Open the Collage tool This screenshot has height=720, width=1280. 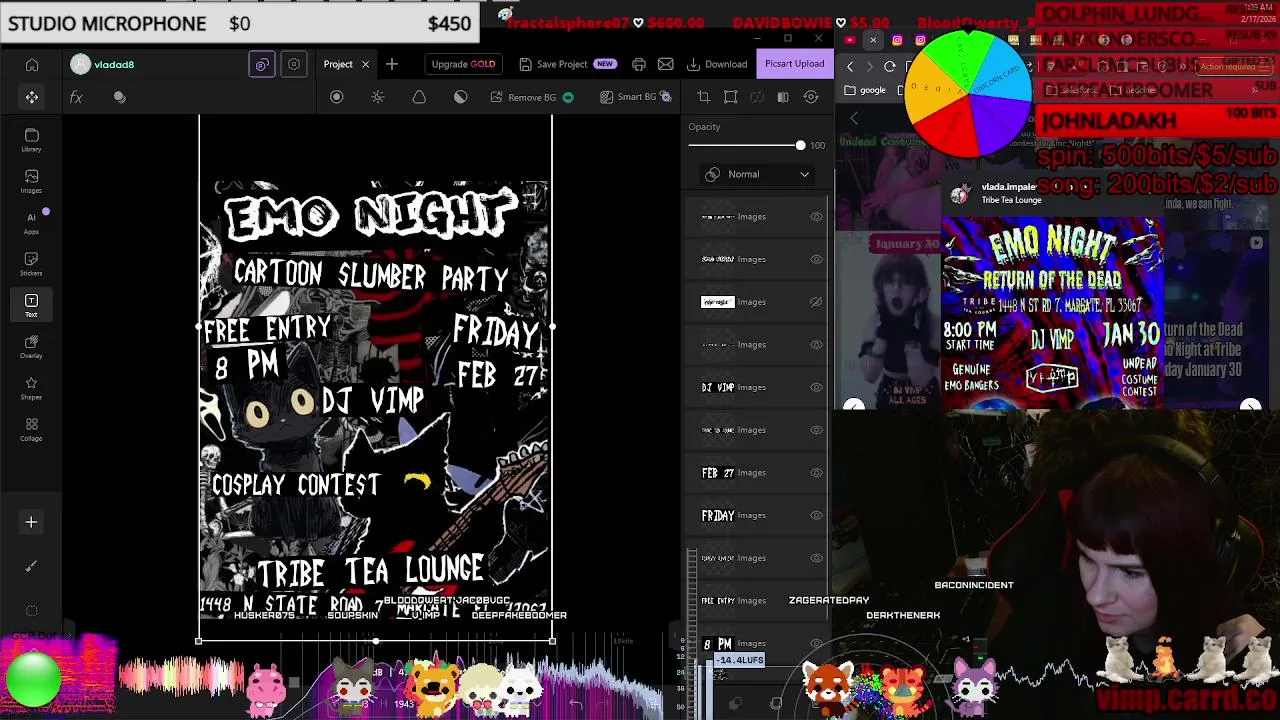point(31,429)
